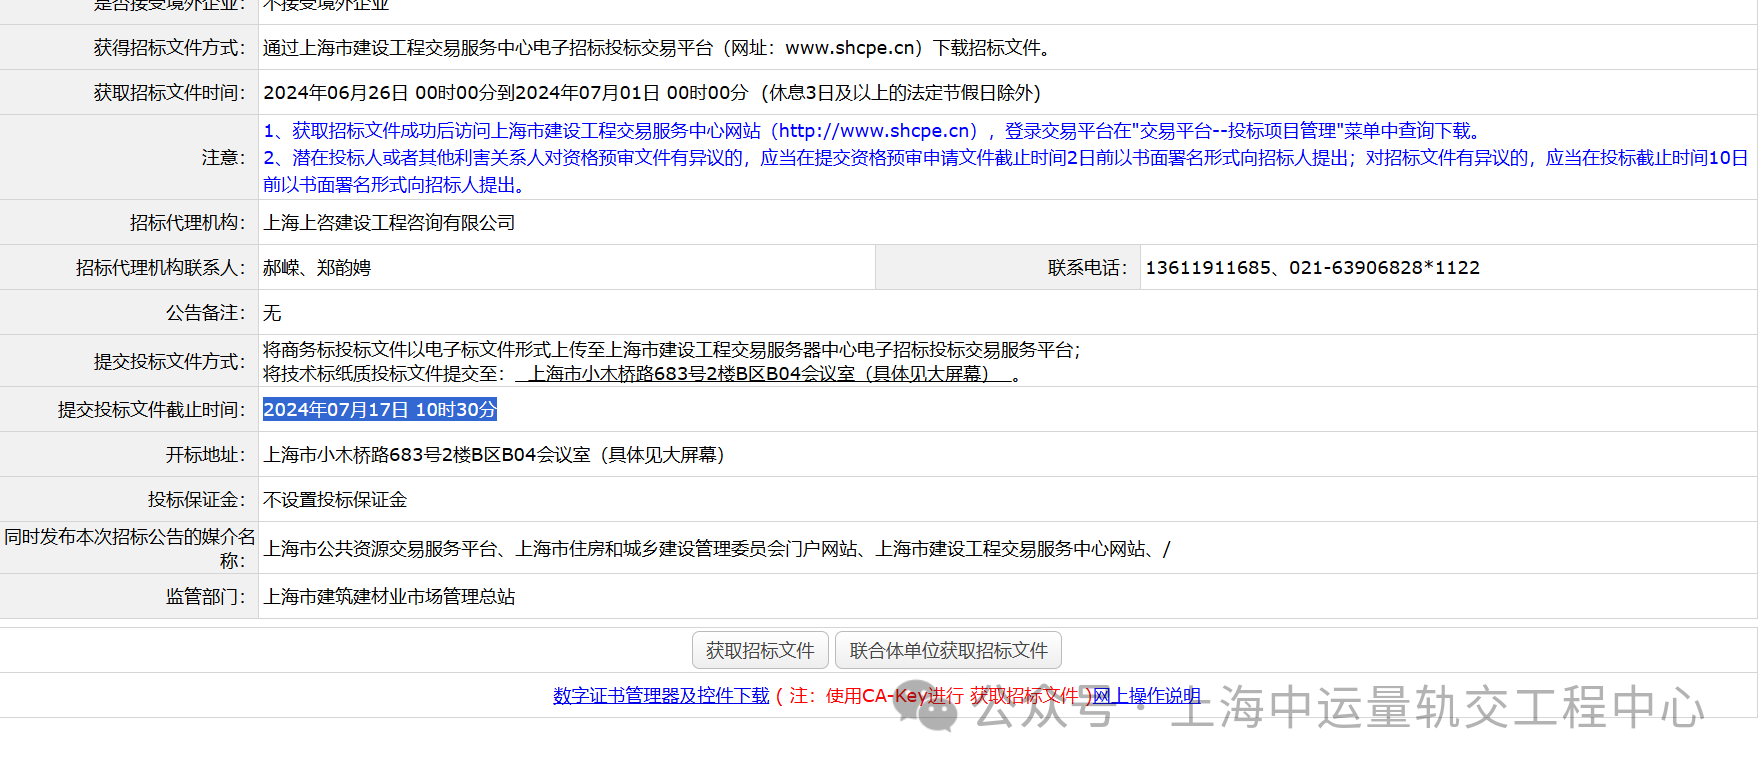Click the agency name 上海上咨建设工程咨询有限公司
The image size is (1761, 777).
pyautogui.click(x=389, y=222)
